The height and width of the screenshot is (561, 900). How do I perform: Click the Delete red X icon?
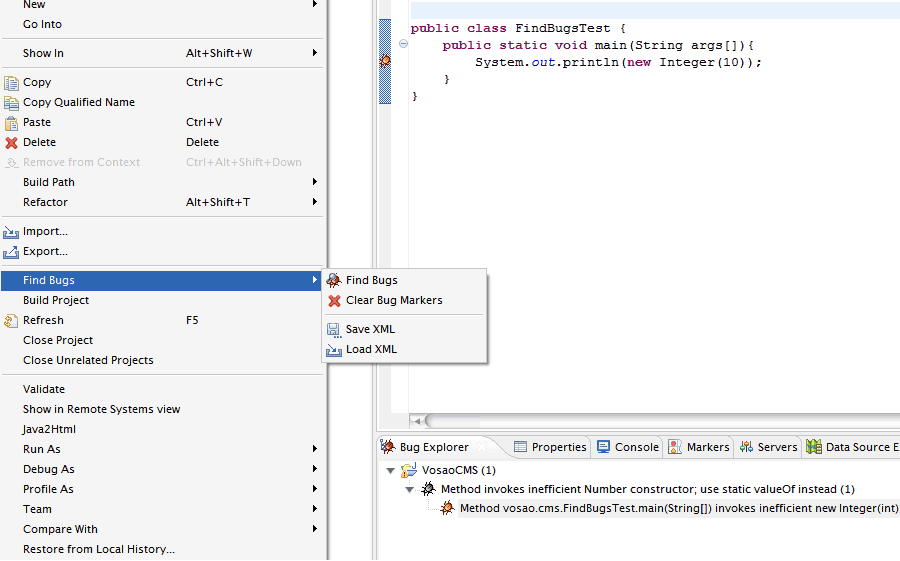pos(11,142)
